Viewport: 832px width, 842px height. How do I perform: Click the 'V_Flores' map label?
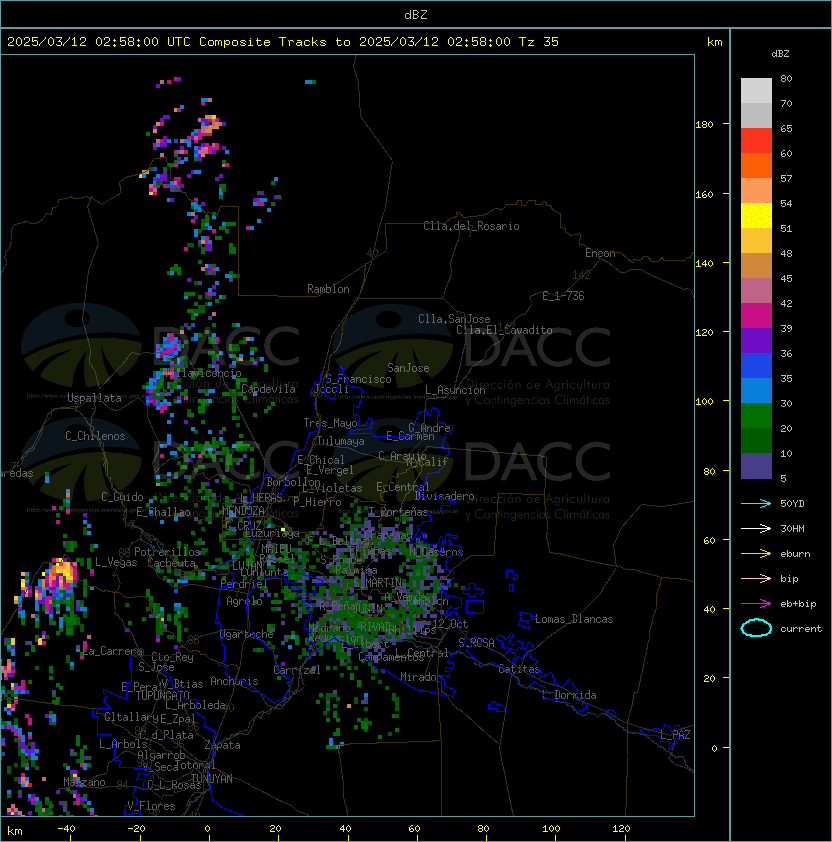tap(151, 806)
